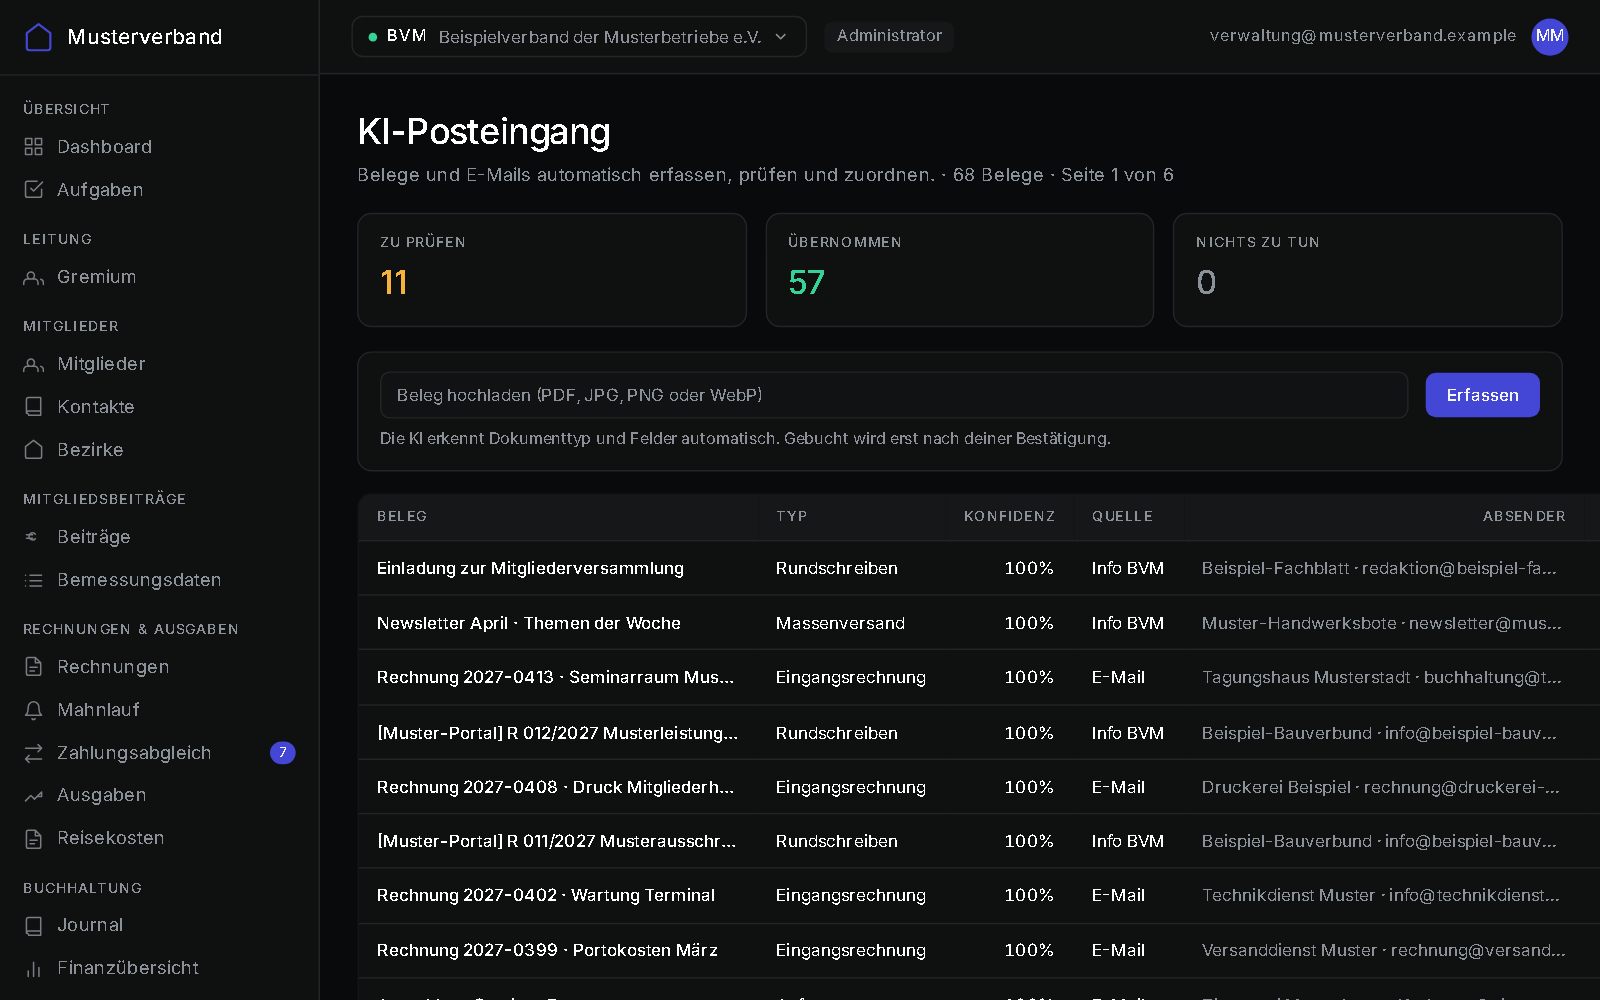The width and height of the screenshot is (1600, 1000).
Task: Click the Übernommen card showing 57
Action: (x=960, y=270)
